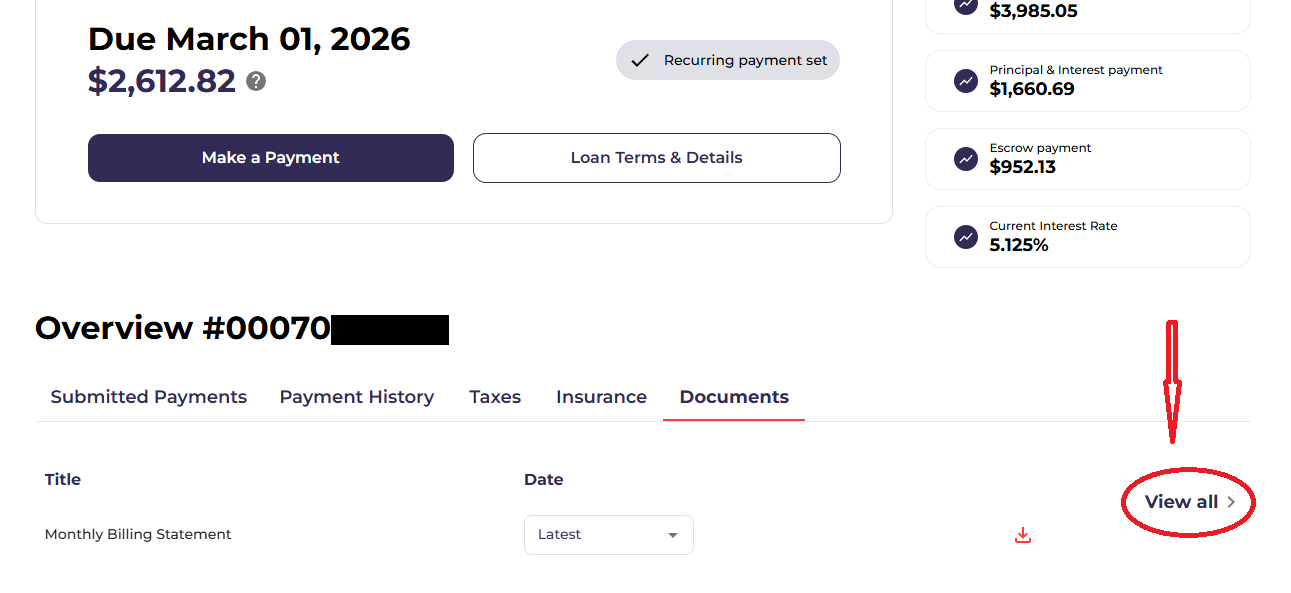Click the Current Interest Rate trend icon
The image size is (1291, 593).
click(x=965, y=237)
